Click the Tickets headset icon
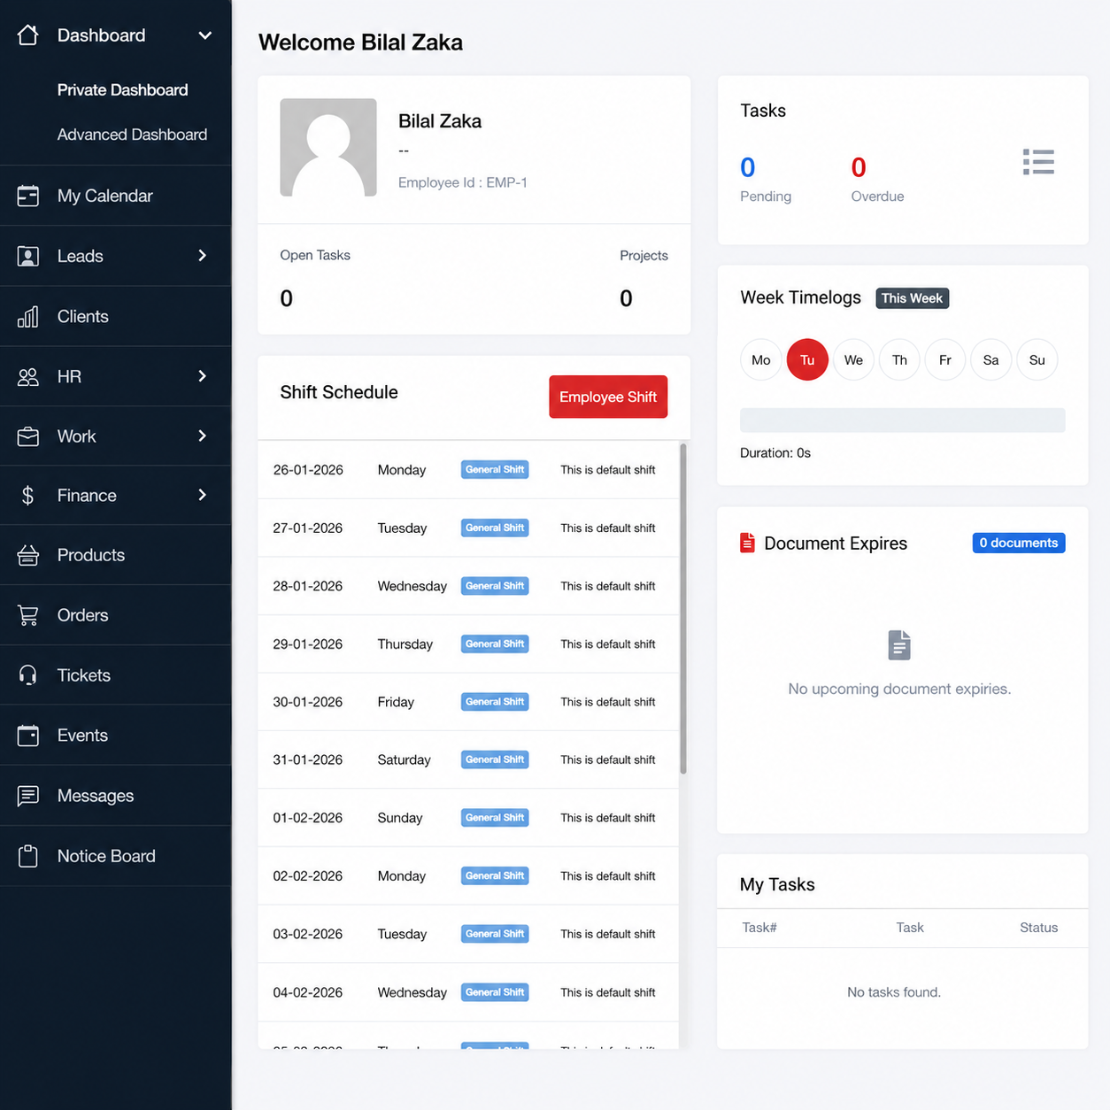The width and height of the screenshot is (1110, 1110). [x=28, y=675]
